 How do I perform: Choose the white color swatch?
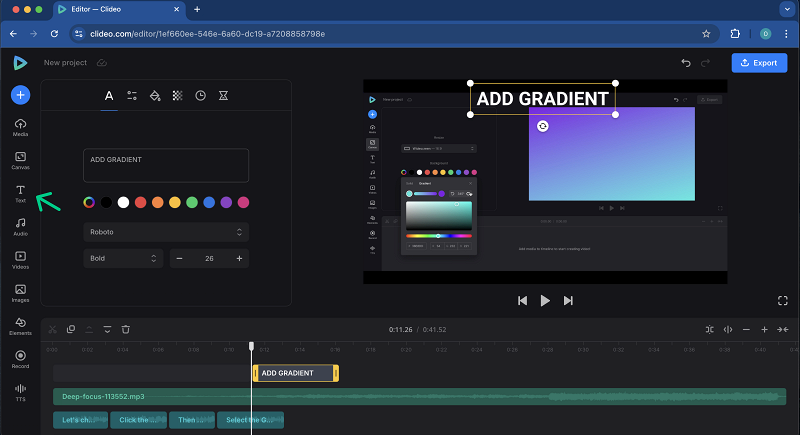(123, 202)
